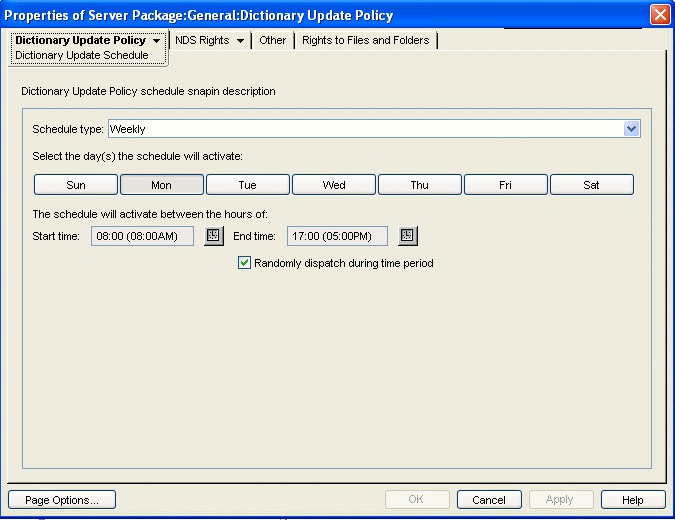Viewport: 675px width, 520px height.
Task: Click the 'Select the day(s)' label
Action: tap(137, 156)
